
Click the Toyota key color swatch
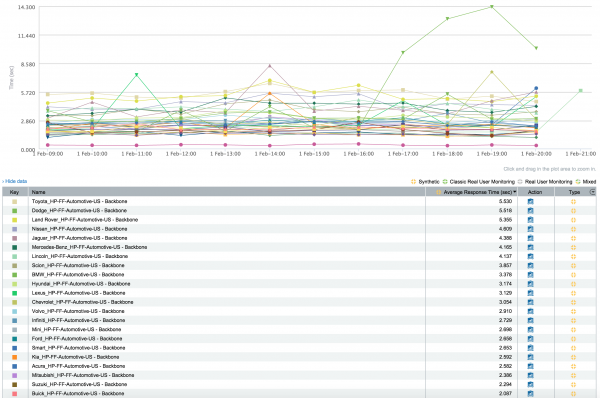(15, 202)
